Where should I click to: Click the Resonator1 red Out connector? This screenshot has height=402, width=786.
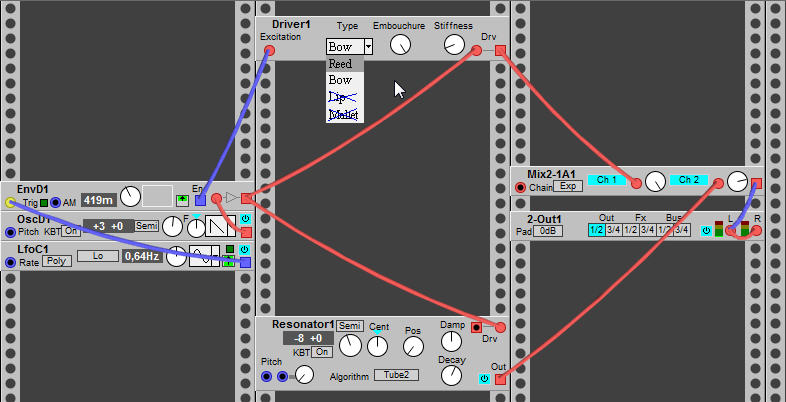tap(500, 378)
